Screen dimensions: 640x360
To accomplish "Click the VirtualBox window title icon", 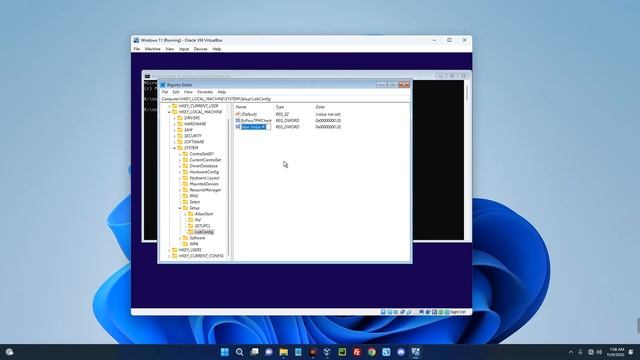I will [136, 40].
